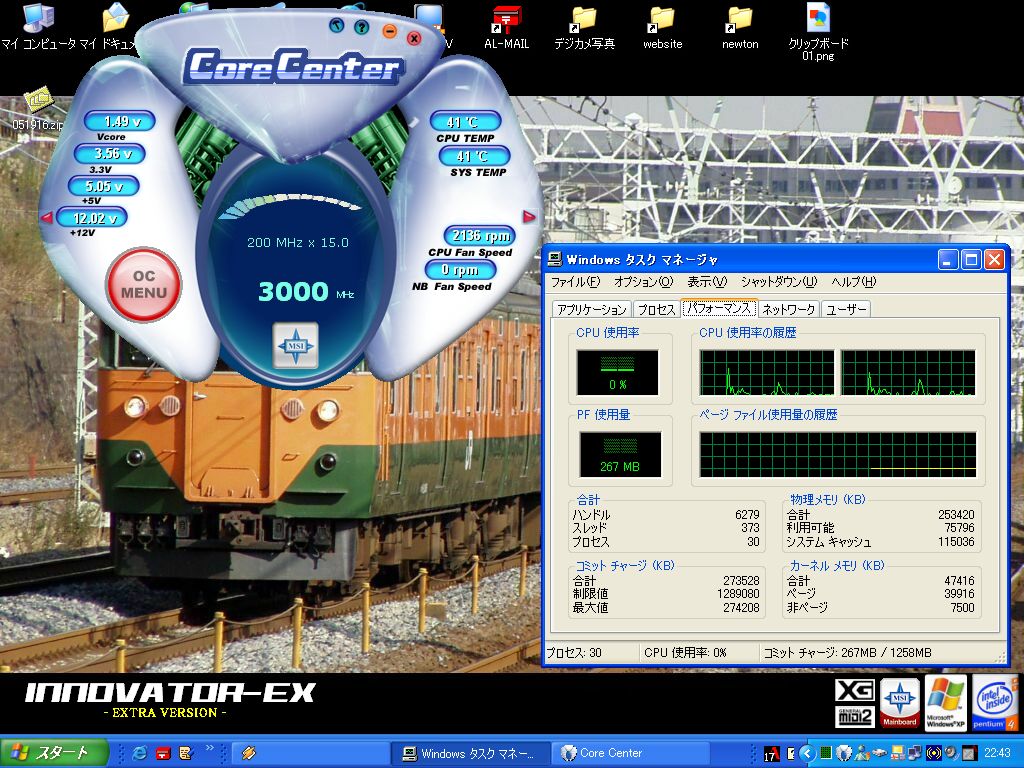The width and height of the screenshot is (1024, 768).
Task: Click the CPU TEMP 41 °C value
Action: point(465,121)
